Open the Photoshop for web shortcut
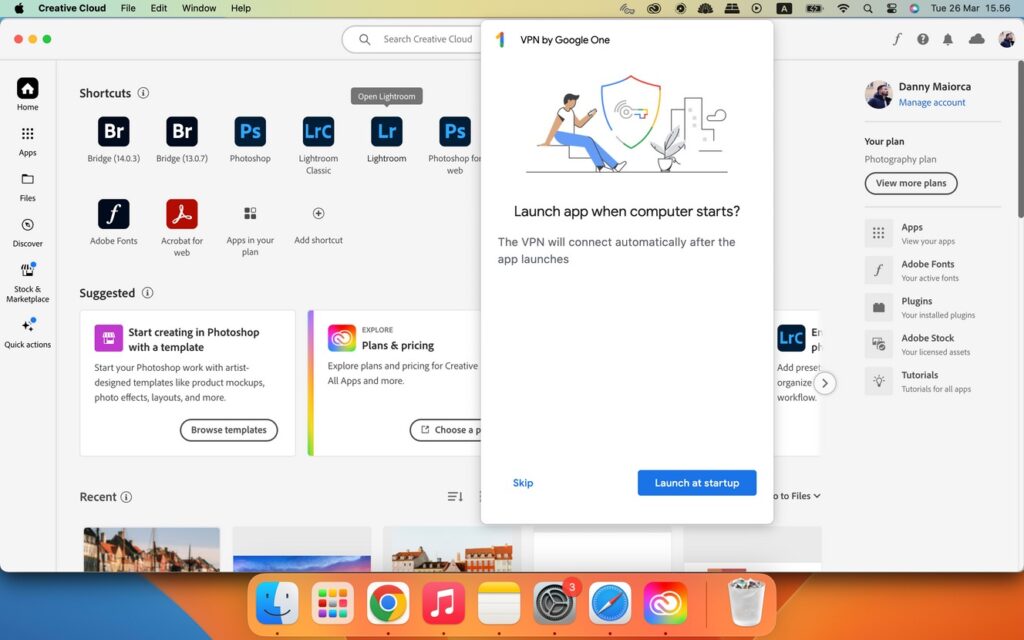1024x640 pixels. pyautogui.click(x=455, y=131)
